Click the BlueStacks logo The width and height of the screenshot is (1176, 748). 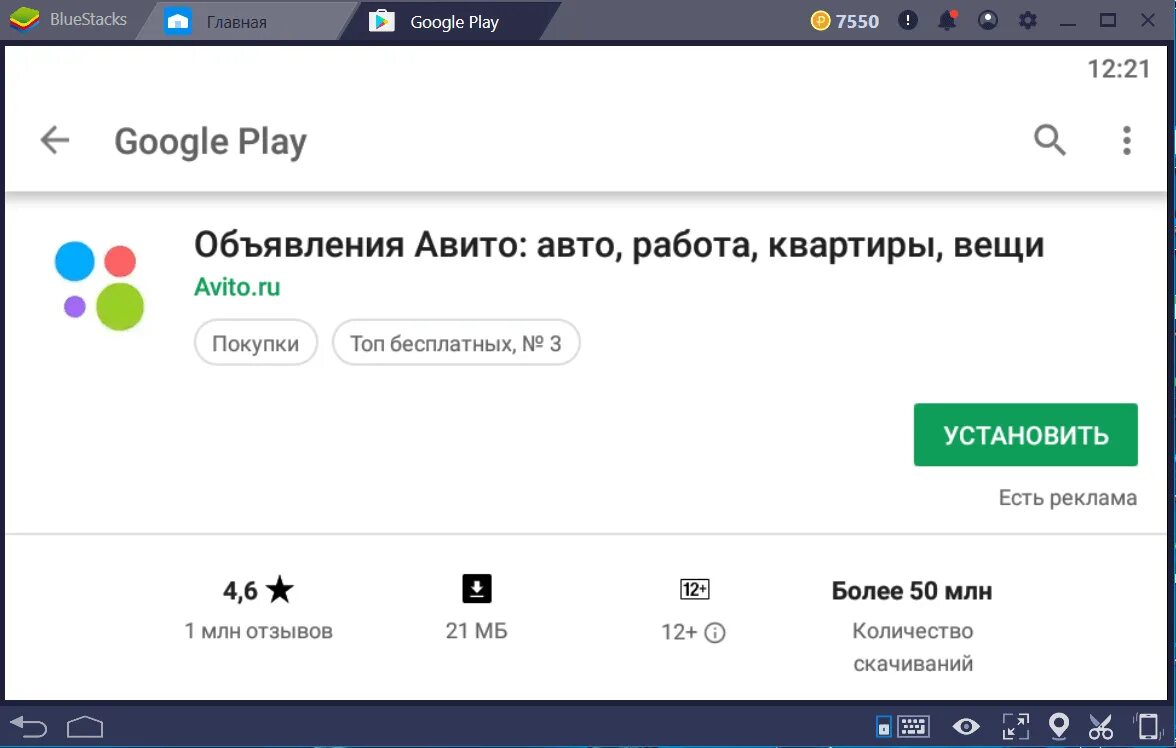pyautogui.click(x=25, y=20)
